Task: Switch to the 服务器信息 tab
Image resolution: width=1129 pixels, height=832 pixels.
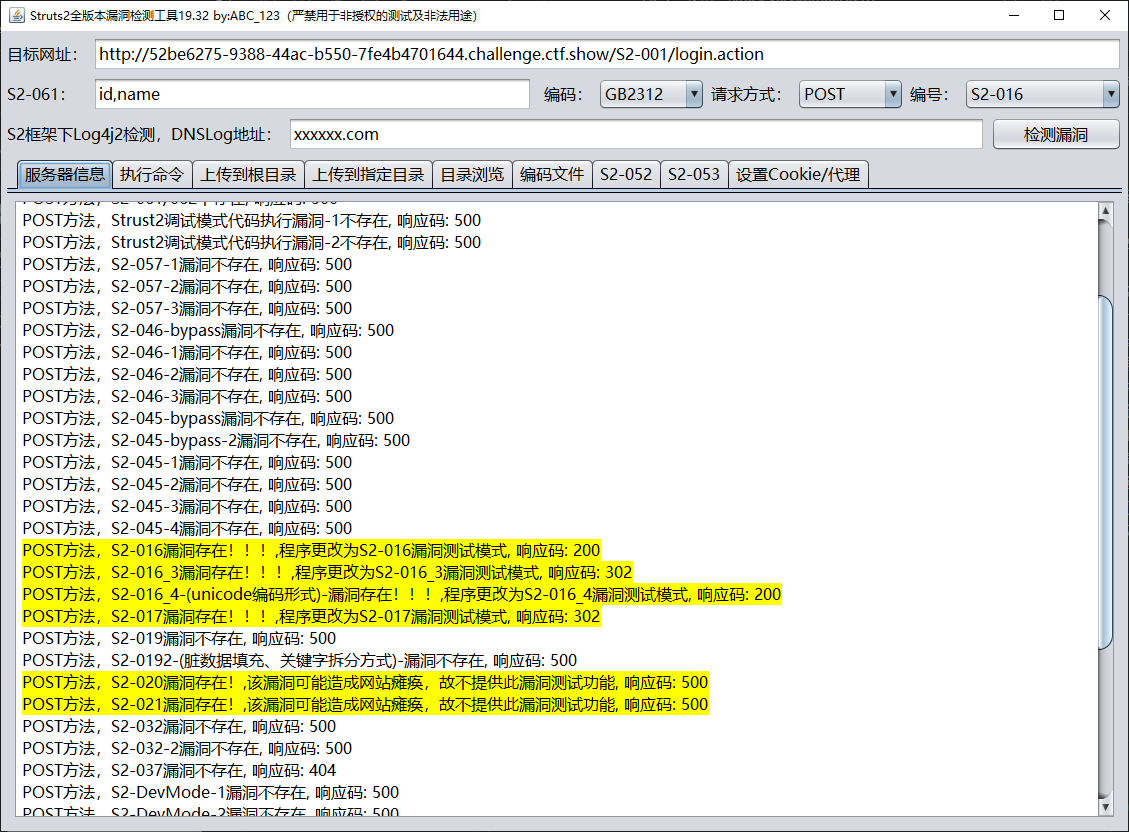Action: tap(65, 174)
